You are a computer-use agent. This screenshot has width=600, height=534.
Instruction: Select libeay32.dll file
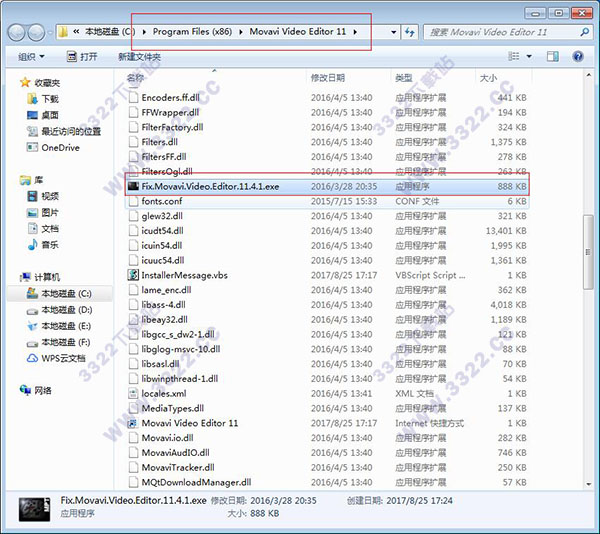[x=328, y=319]
